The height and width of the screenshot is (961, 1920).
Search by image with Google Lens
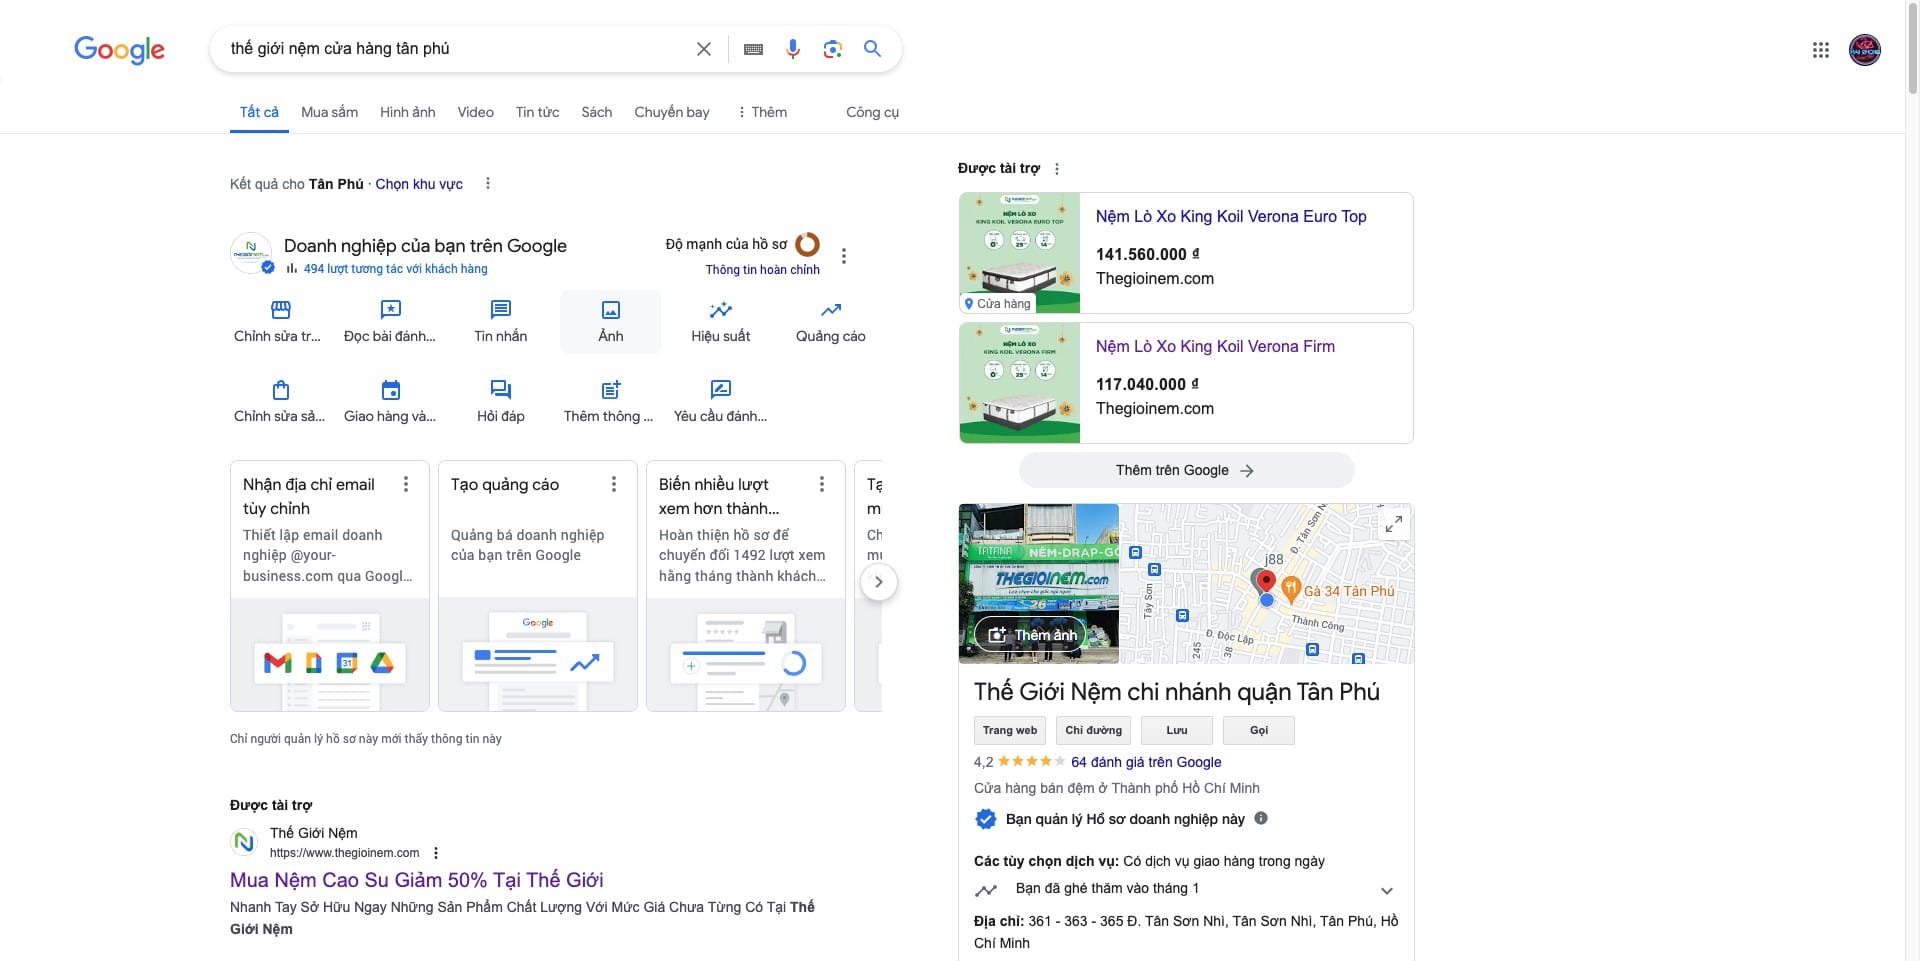(x=832, y=49)
